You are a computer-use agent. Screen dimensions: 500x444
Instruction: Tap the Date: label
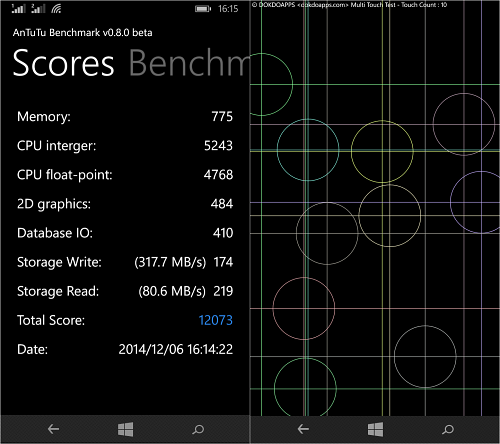coord(32,350)
